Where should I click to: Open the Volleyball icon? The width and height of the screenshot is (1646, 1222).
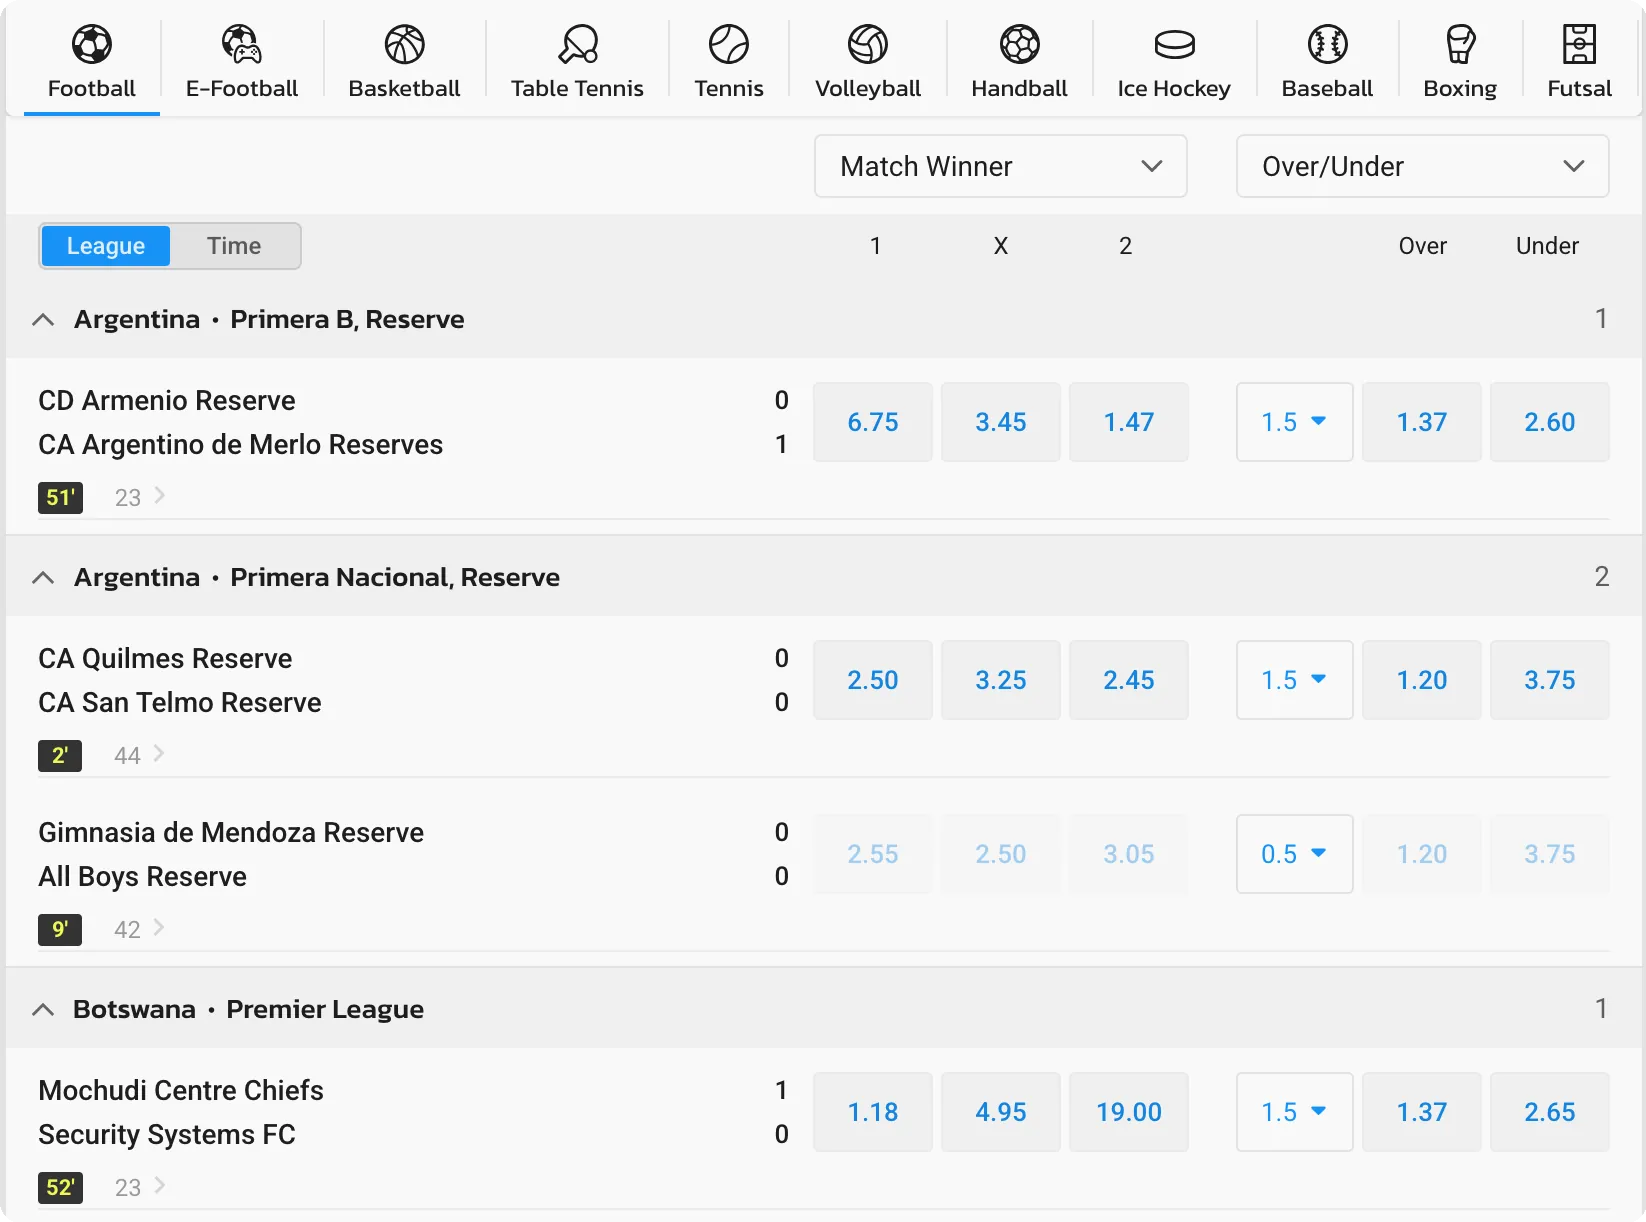[868, 44]
